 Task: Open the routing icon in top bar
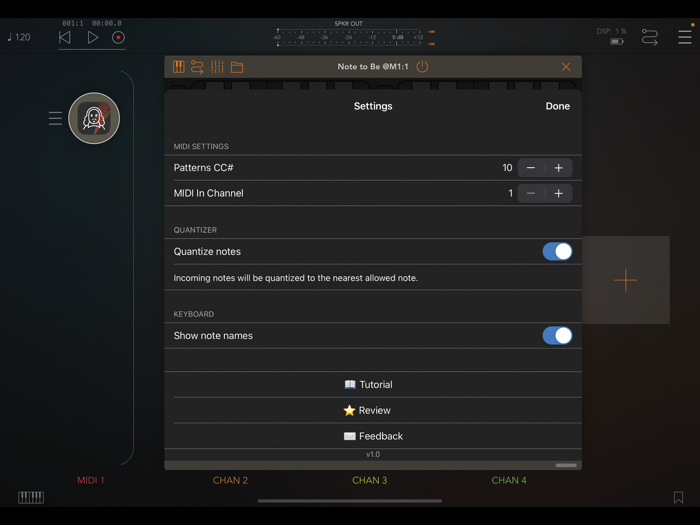(x=650, y=37)
